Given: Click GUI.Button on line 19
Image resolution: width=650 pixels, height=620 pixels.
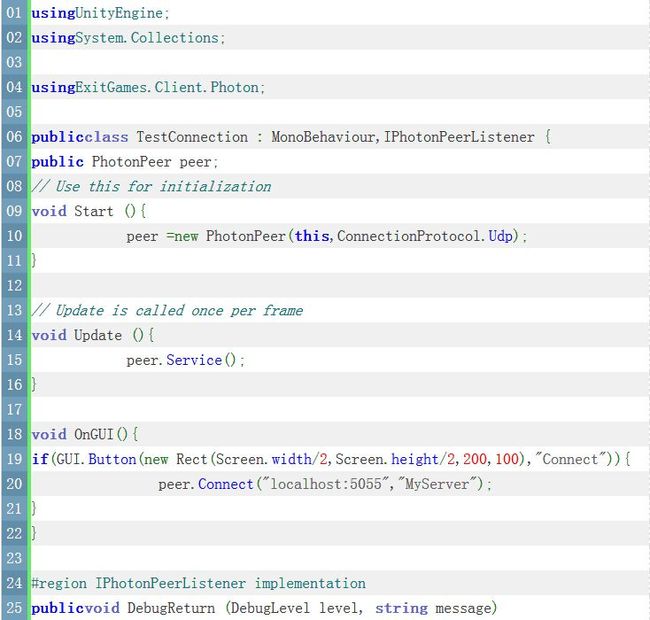Looking at the screenshot, I should click(x=96, y=459).
